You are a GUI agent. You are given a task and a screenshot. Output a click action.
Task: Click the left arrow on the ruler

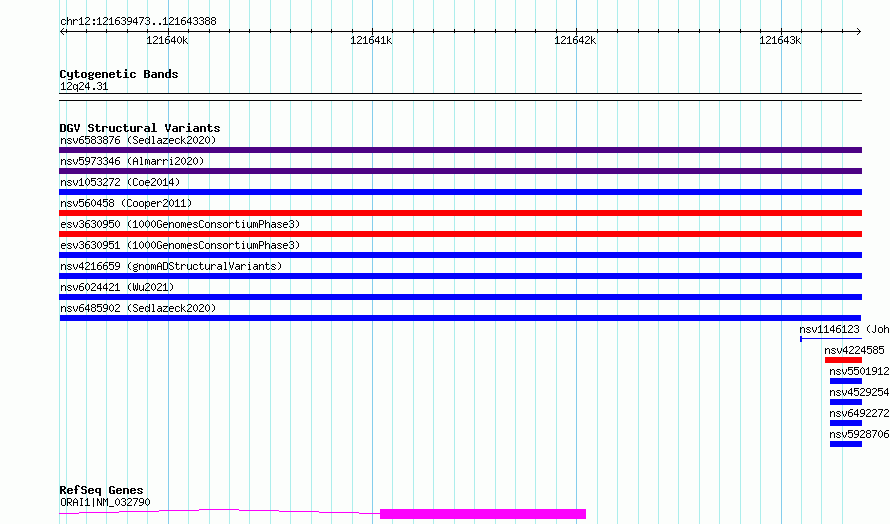(63, 31)
